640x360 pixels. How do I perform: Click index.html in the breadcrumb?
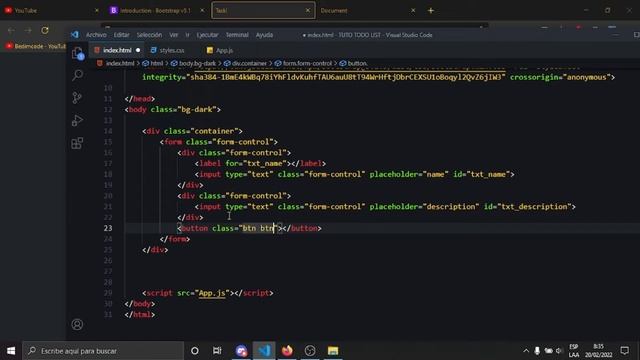120,63
